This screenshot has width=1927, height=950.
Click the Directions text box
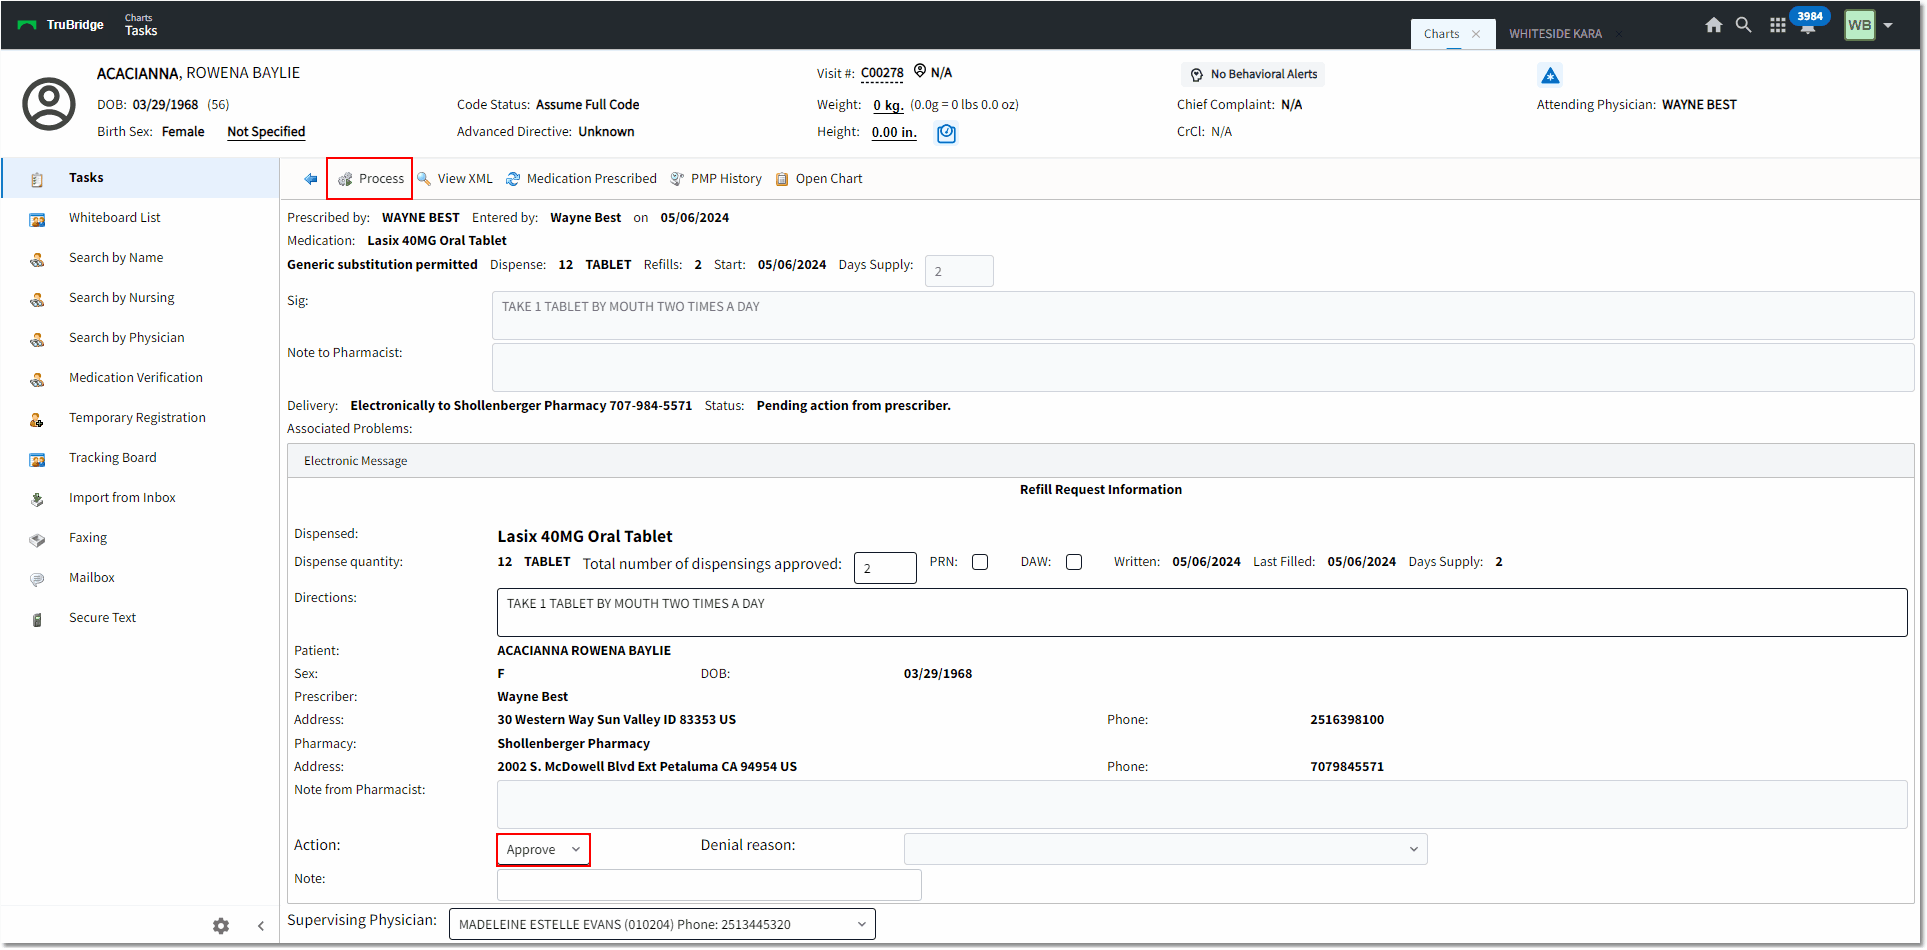(x=1202, y=612)
